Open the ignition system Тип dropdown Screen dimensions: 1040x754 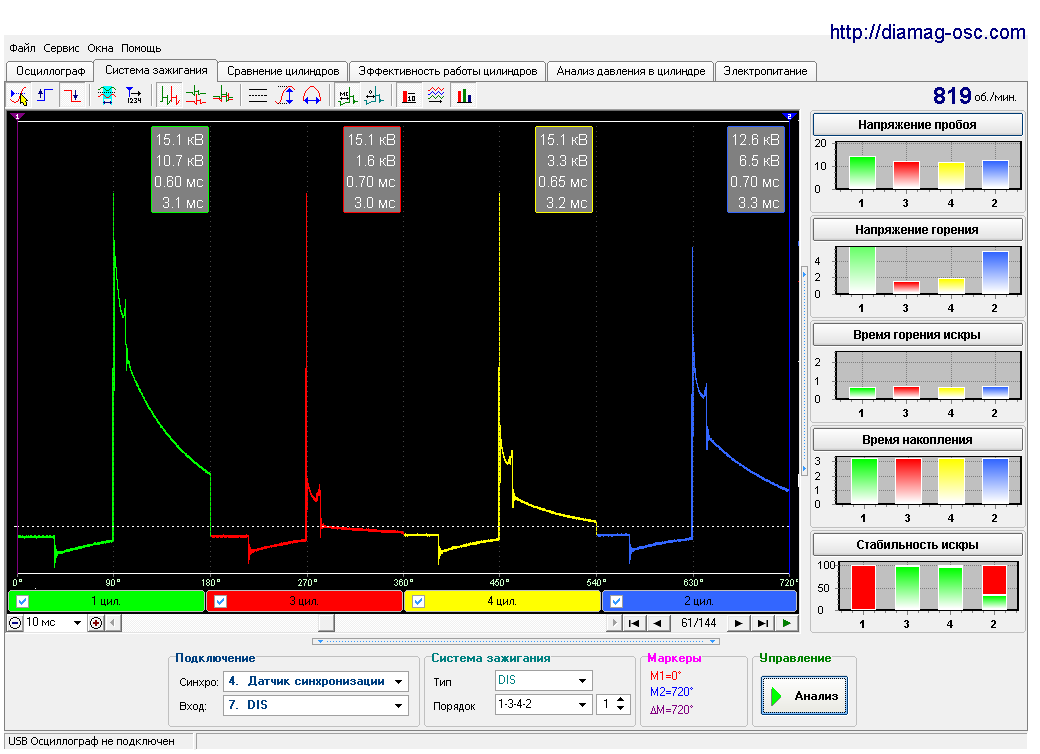(x=582, y=681)
